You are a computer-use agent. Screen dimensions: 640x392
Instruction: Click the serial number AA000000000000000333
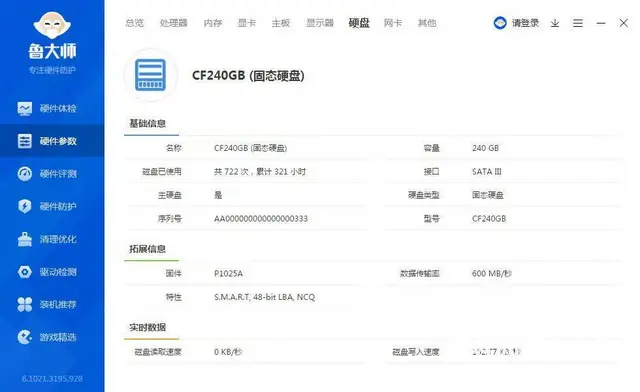tap(261, 219)
